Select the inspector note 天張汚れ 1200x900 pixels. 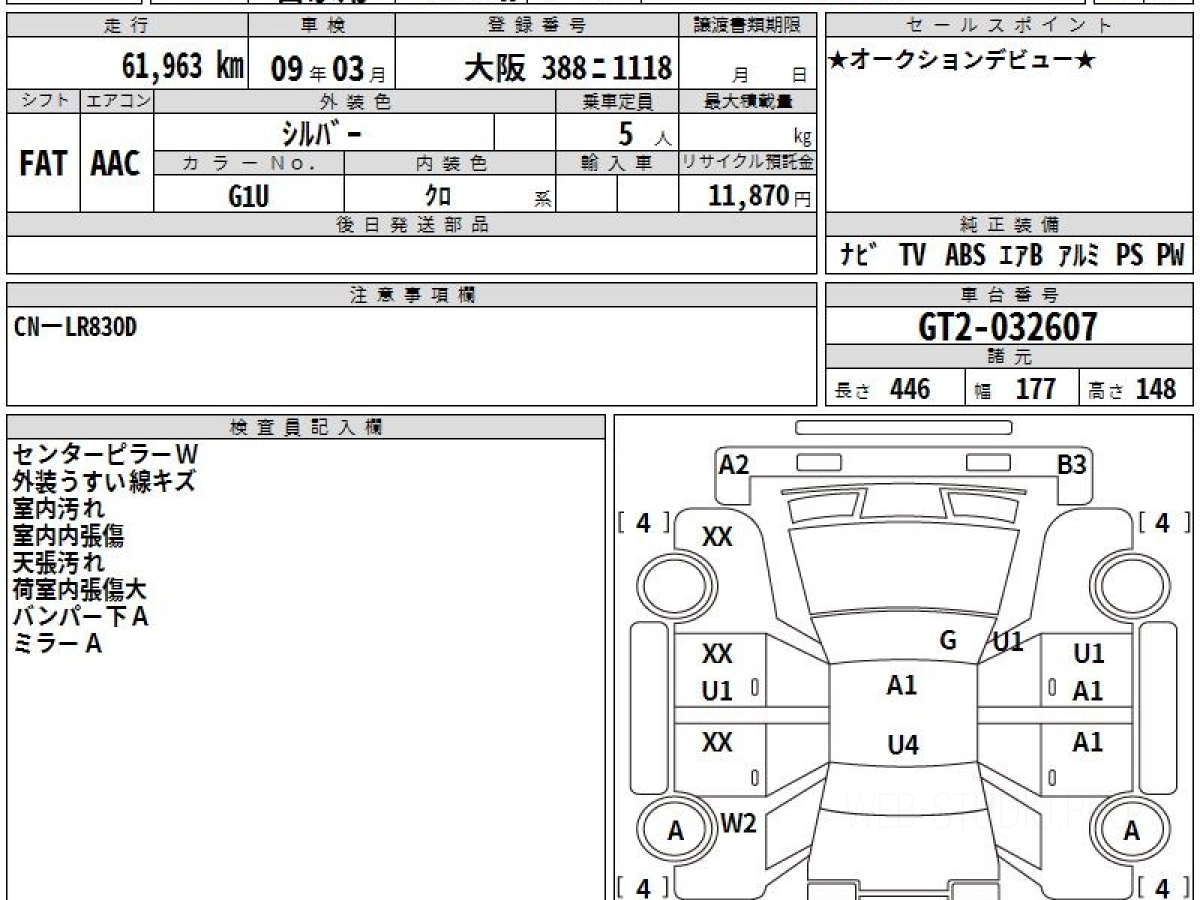pos(58,563)
